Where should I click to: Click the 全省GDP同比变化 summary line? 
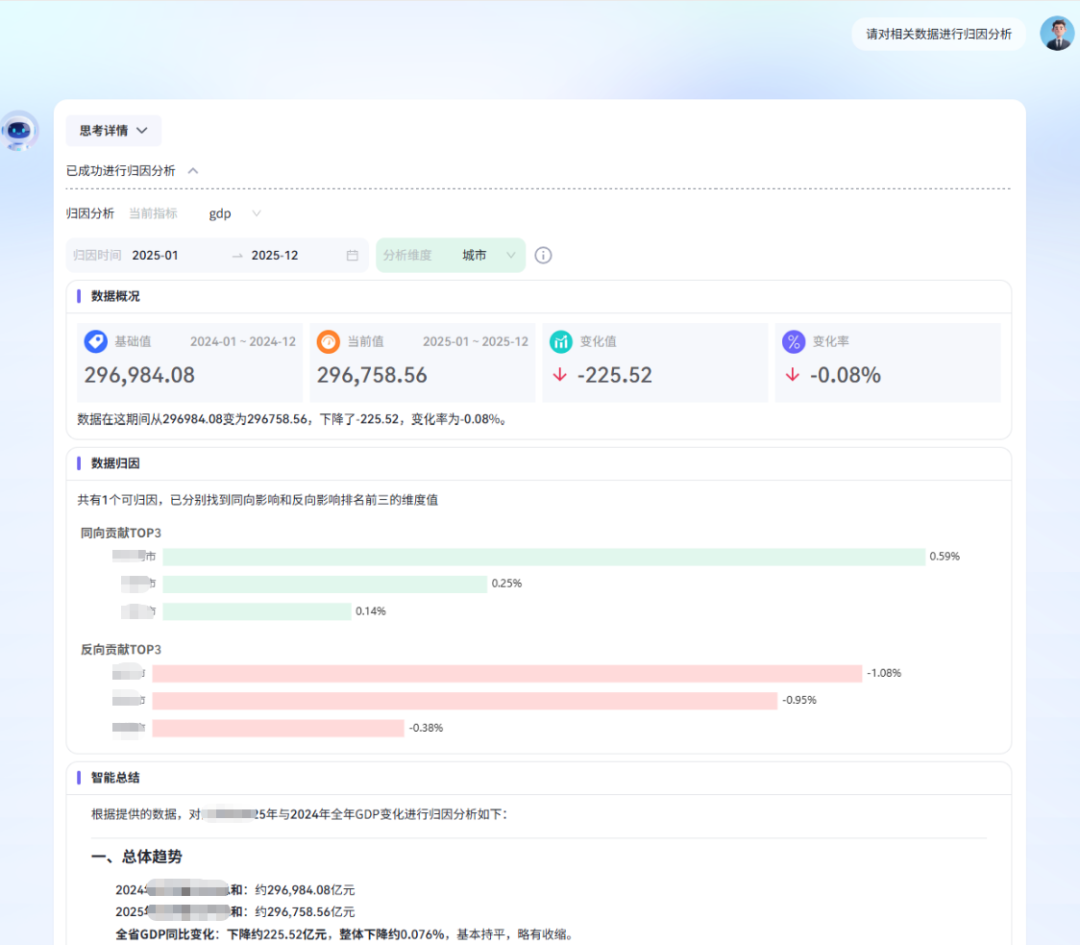[x=345, y=935]
